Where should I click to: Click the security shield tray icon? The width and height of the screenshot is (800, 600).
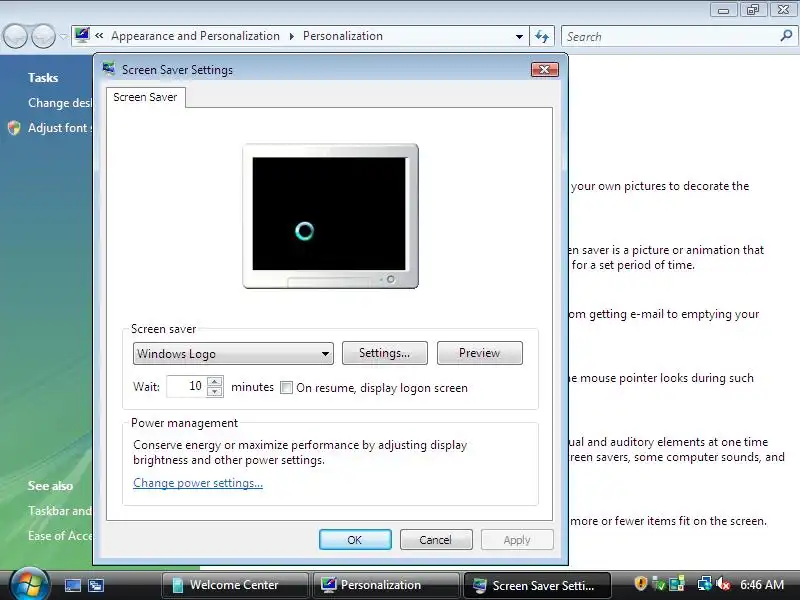point(640,583)
